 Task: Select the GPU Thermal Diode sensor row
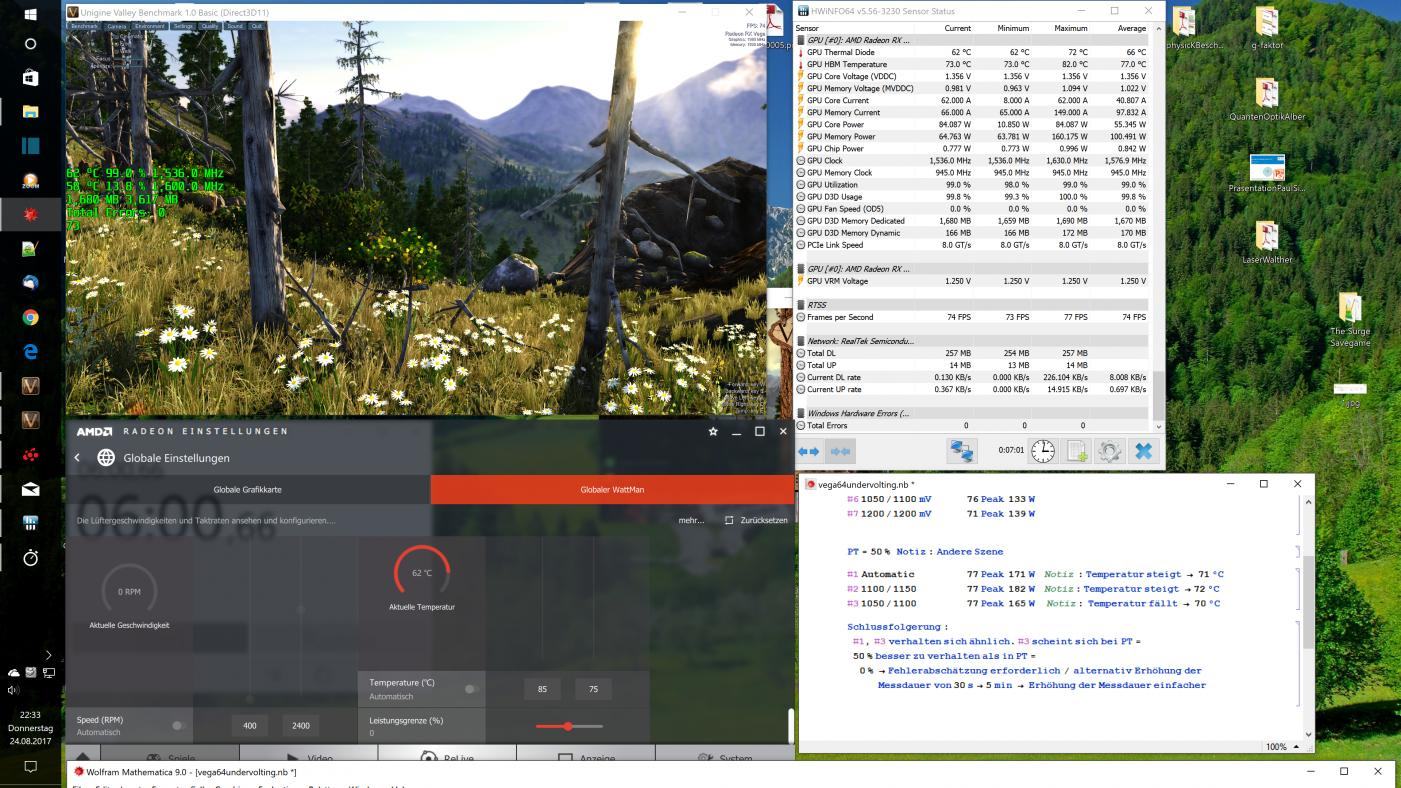pyautogui.click(x=973, y=52)
